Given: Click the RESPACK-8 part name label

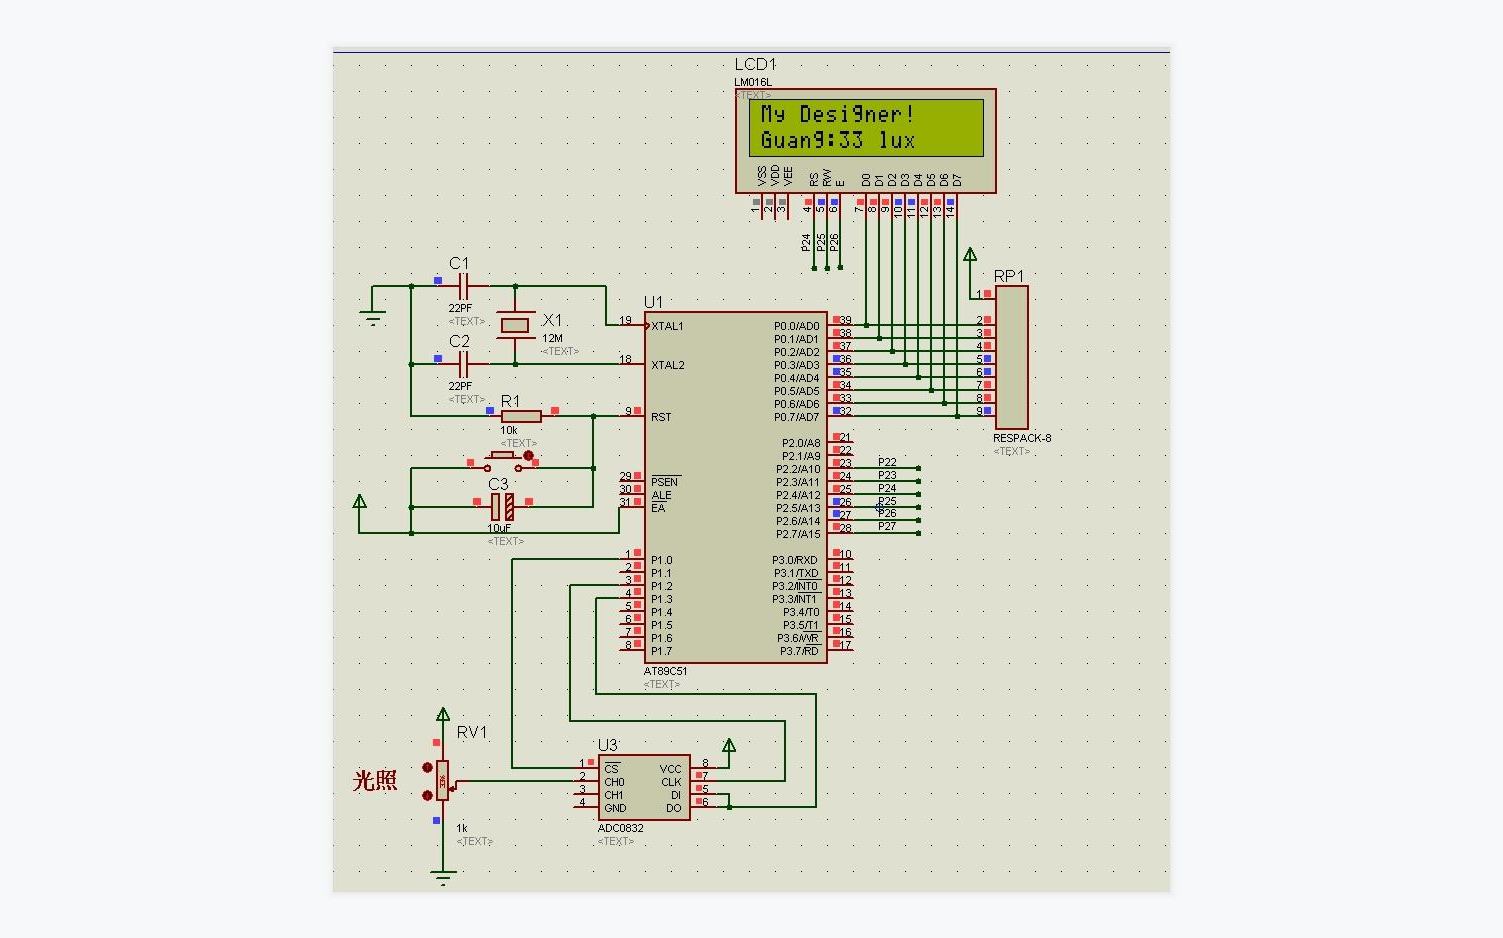Looking at the screenshot, I should coord(1022,438).
